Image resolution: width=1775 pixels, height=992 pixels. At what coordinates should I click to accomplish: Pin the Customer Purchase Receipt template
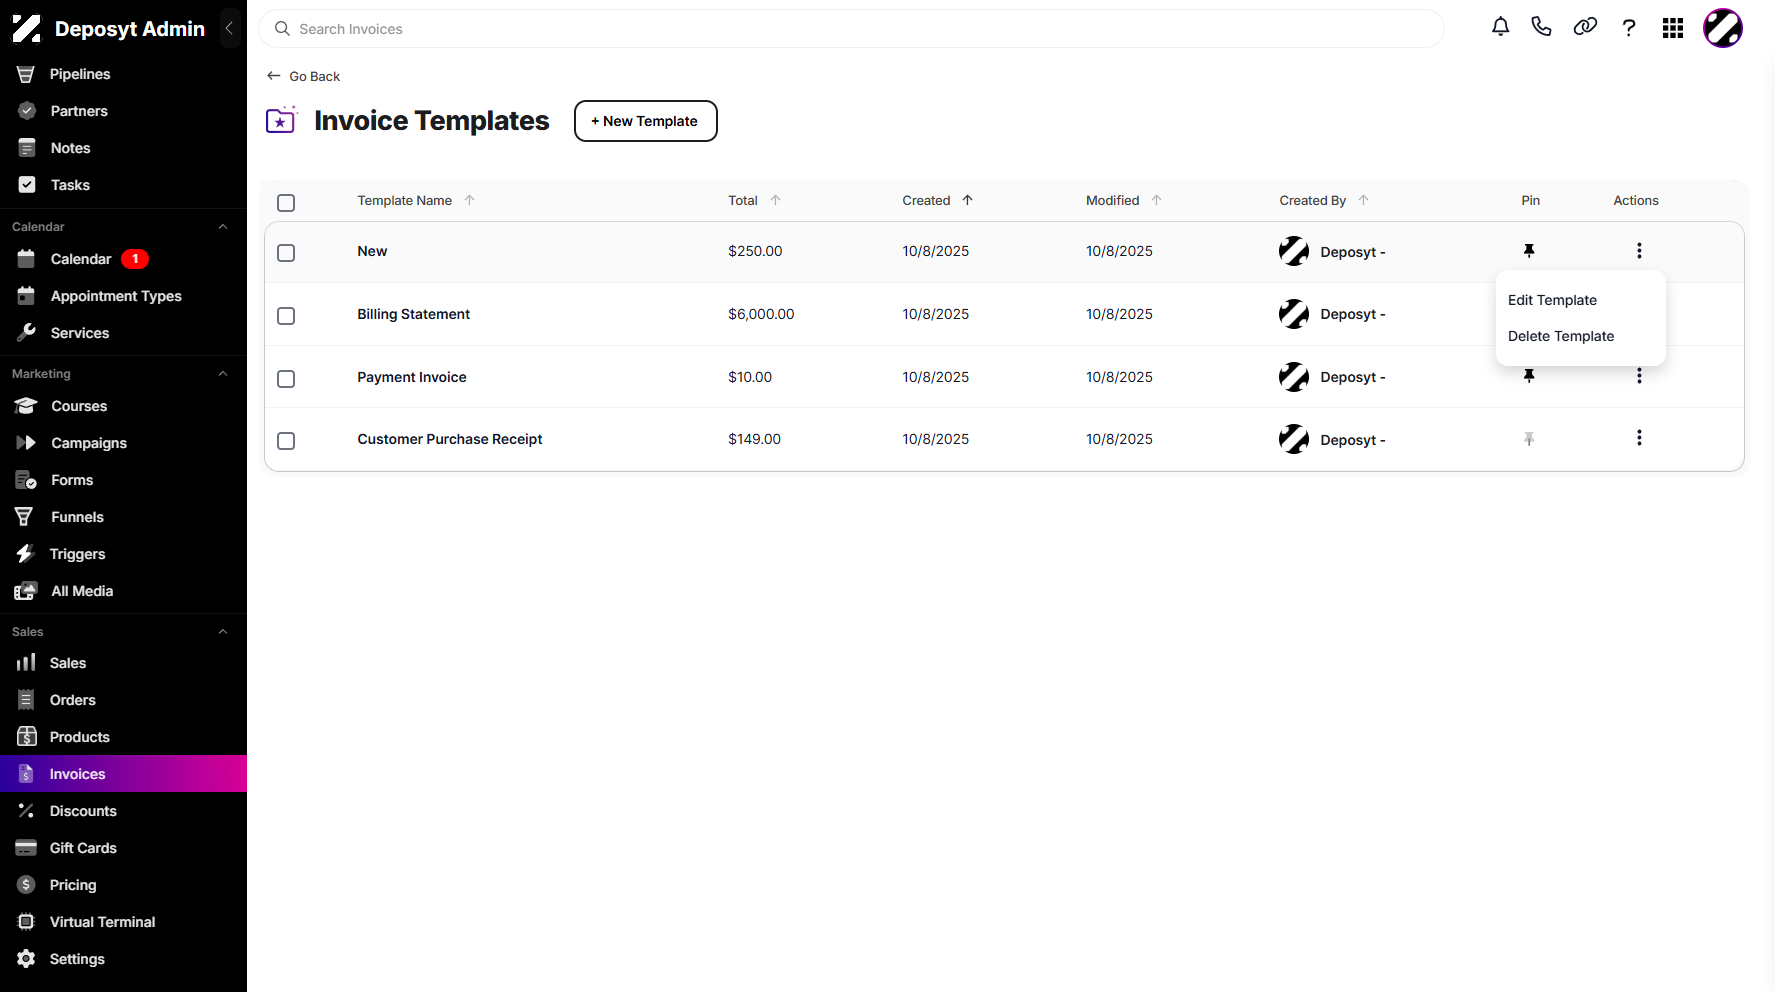click(x=1529, y=438)
